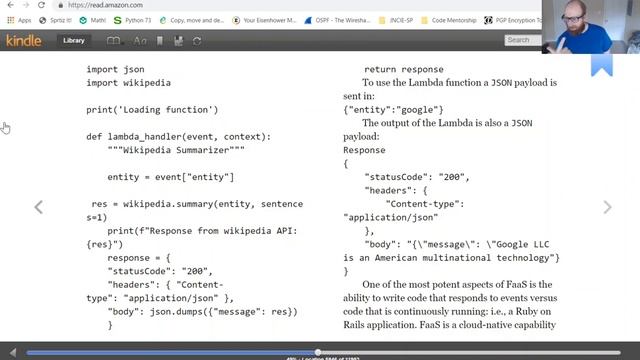Click the paragraph starting 'One of the most potent'
This screenshot has width=640, height=360.
[450, 304]
